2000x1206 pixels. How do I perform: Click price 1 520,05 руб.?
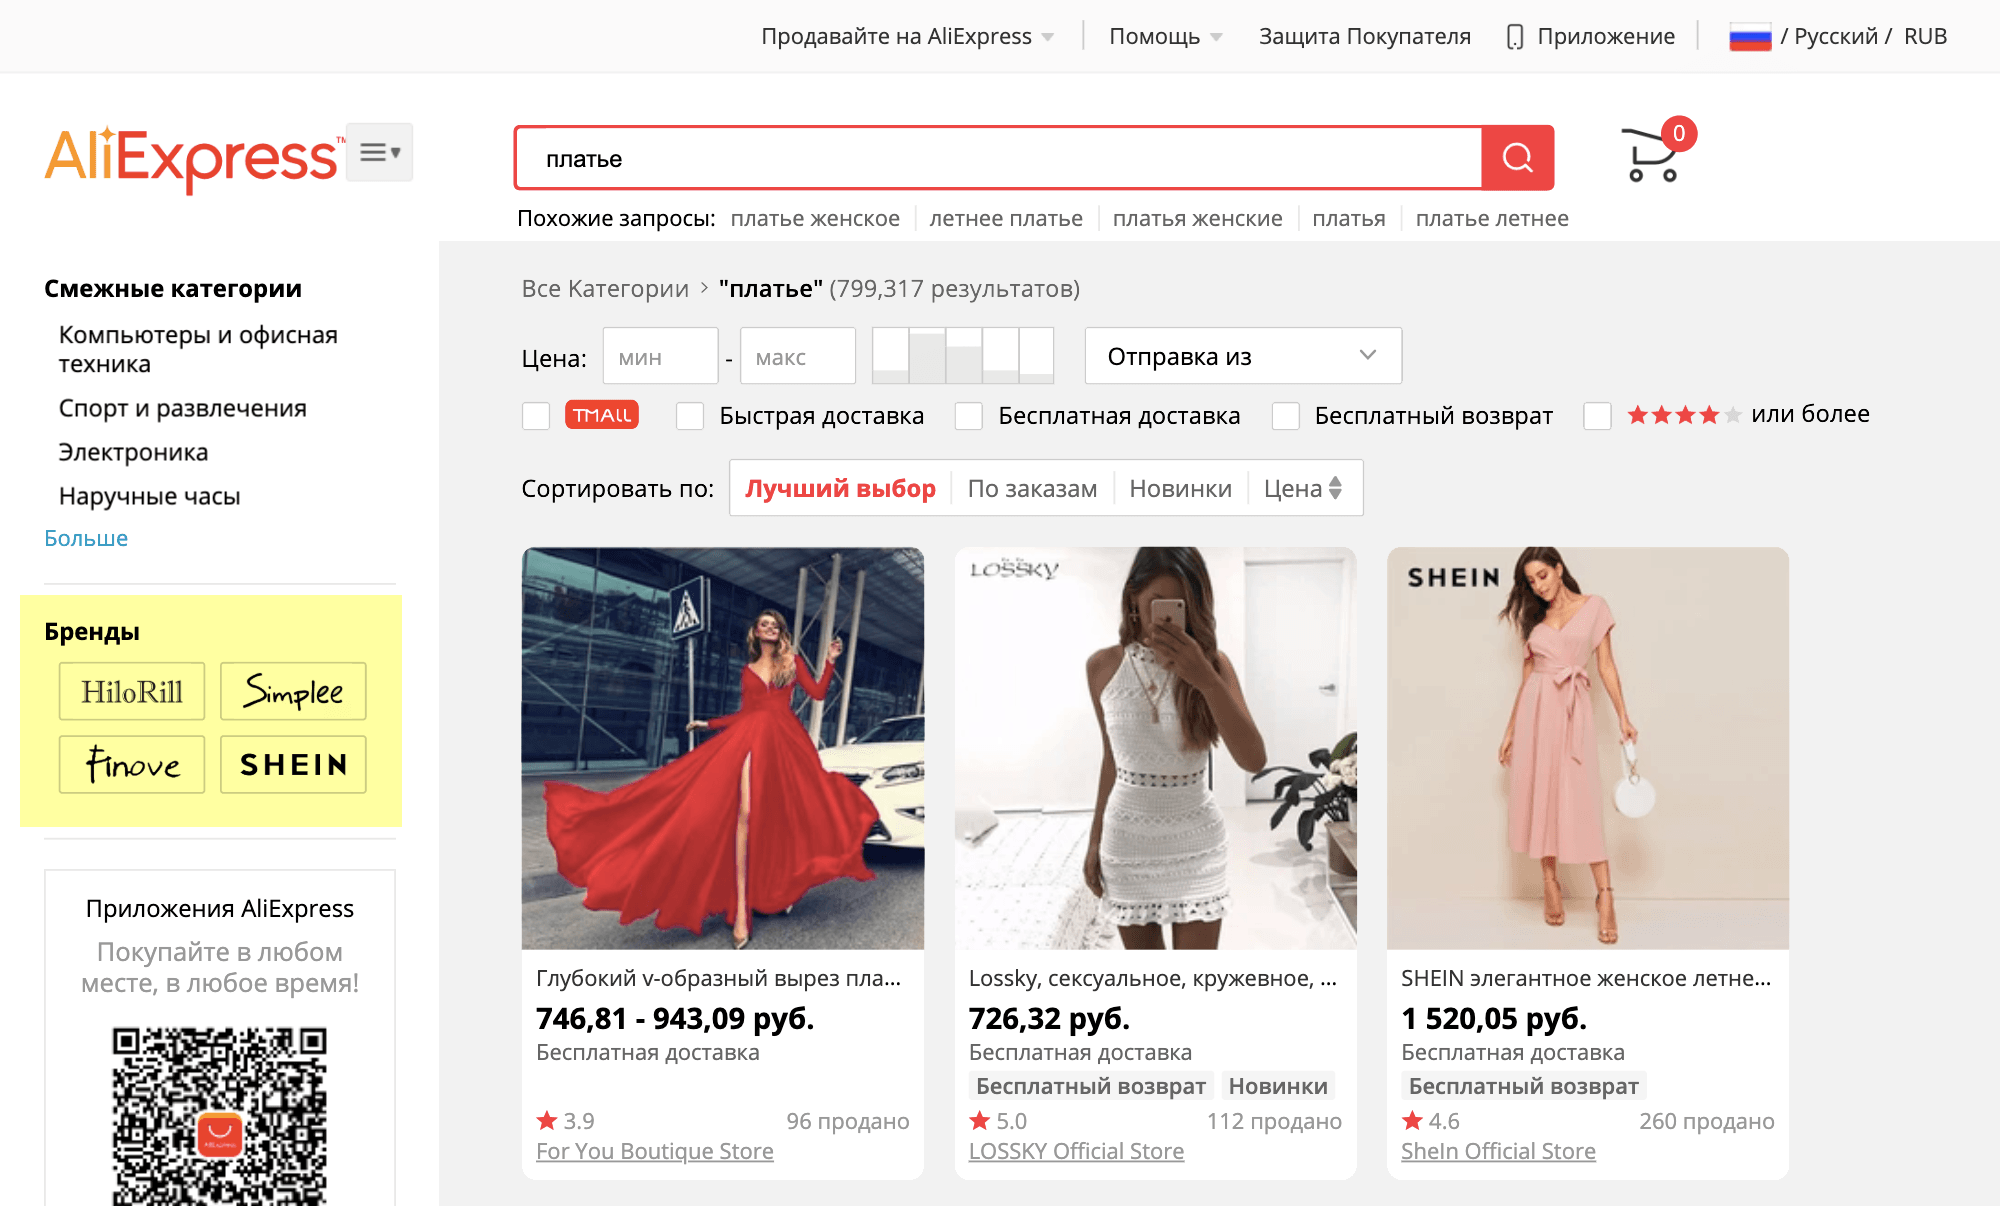click(x=1494, y=1018)
